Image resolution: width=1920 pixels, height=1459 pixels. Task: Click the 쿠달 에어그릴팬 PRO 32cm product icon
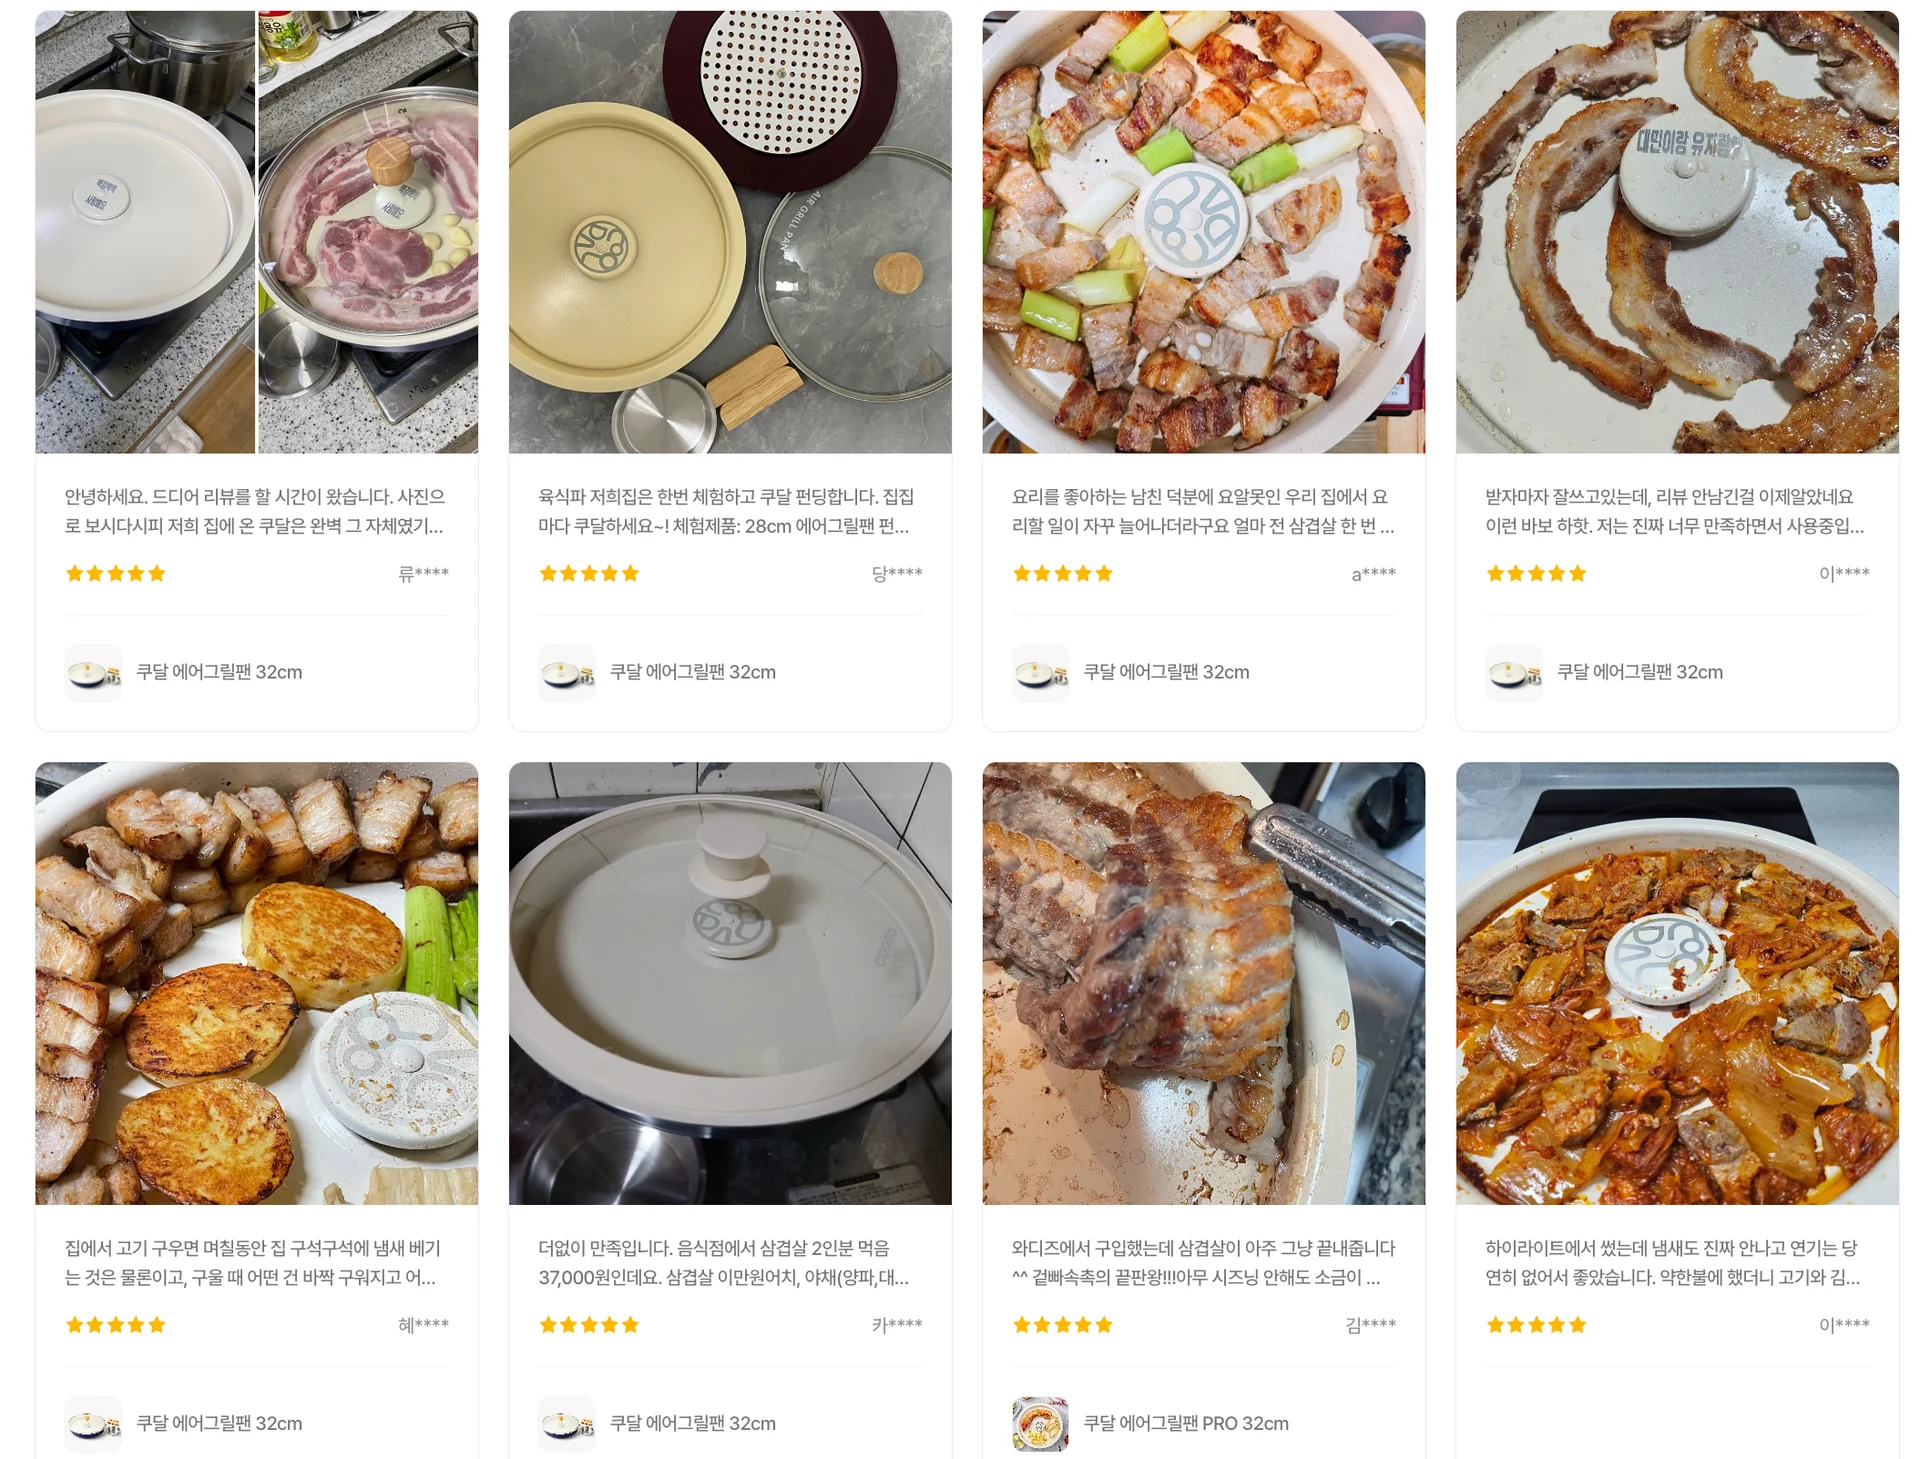coord(1040,1423)
